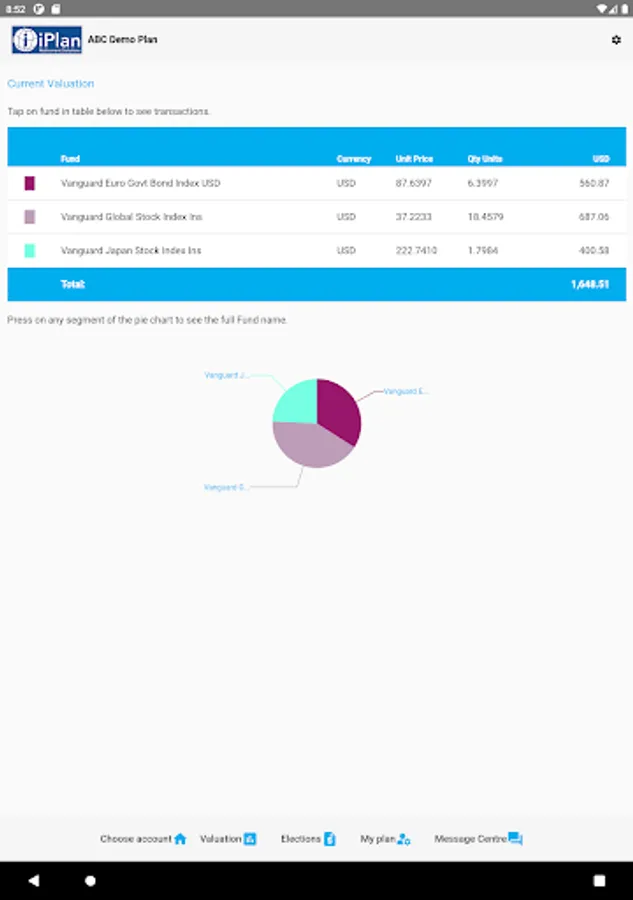Open the Message Centre tab label
633x900 pixels.
pyautogui.click(x=470, y=839)
